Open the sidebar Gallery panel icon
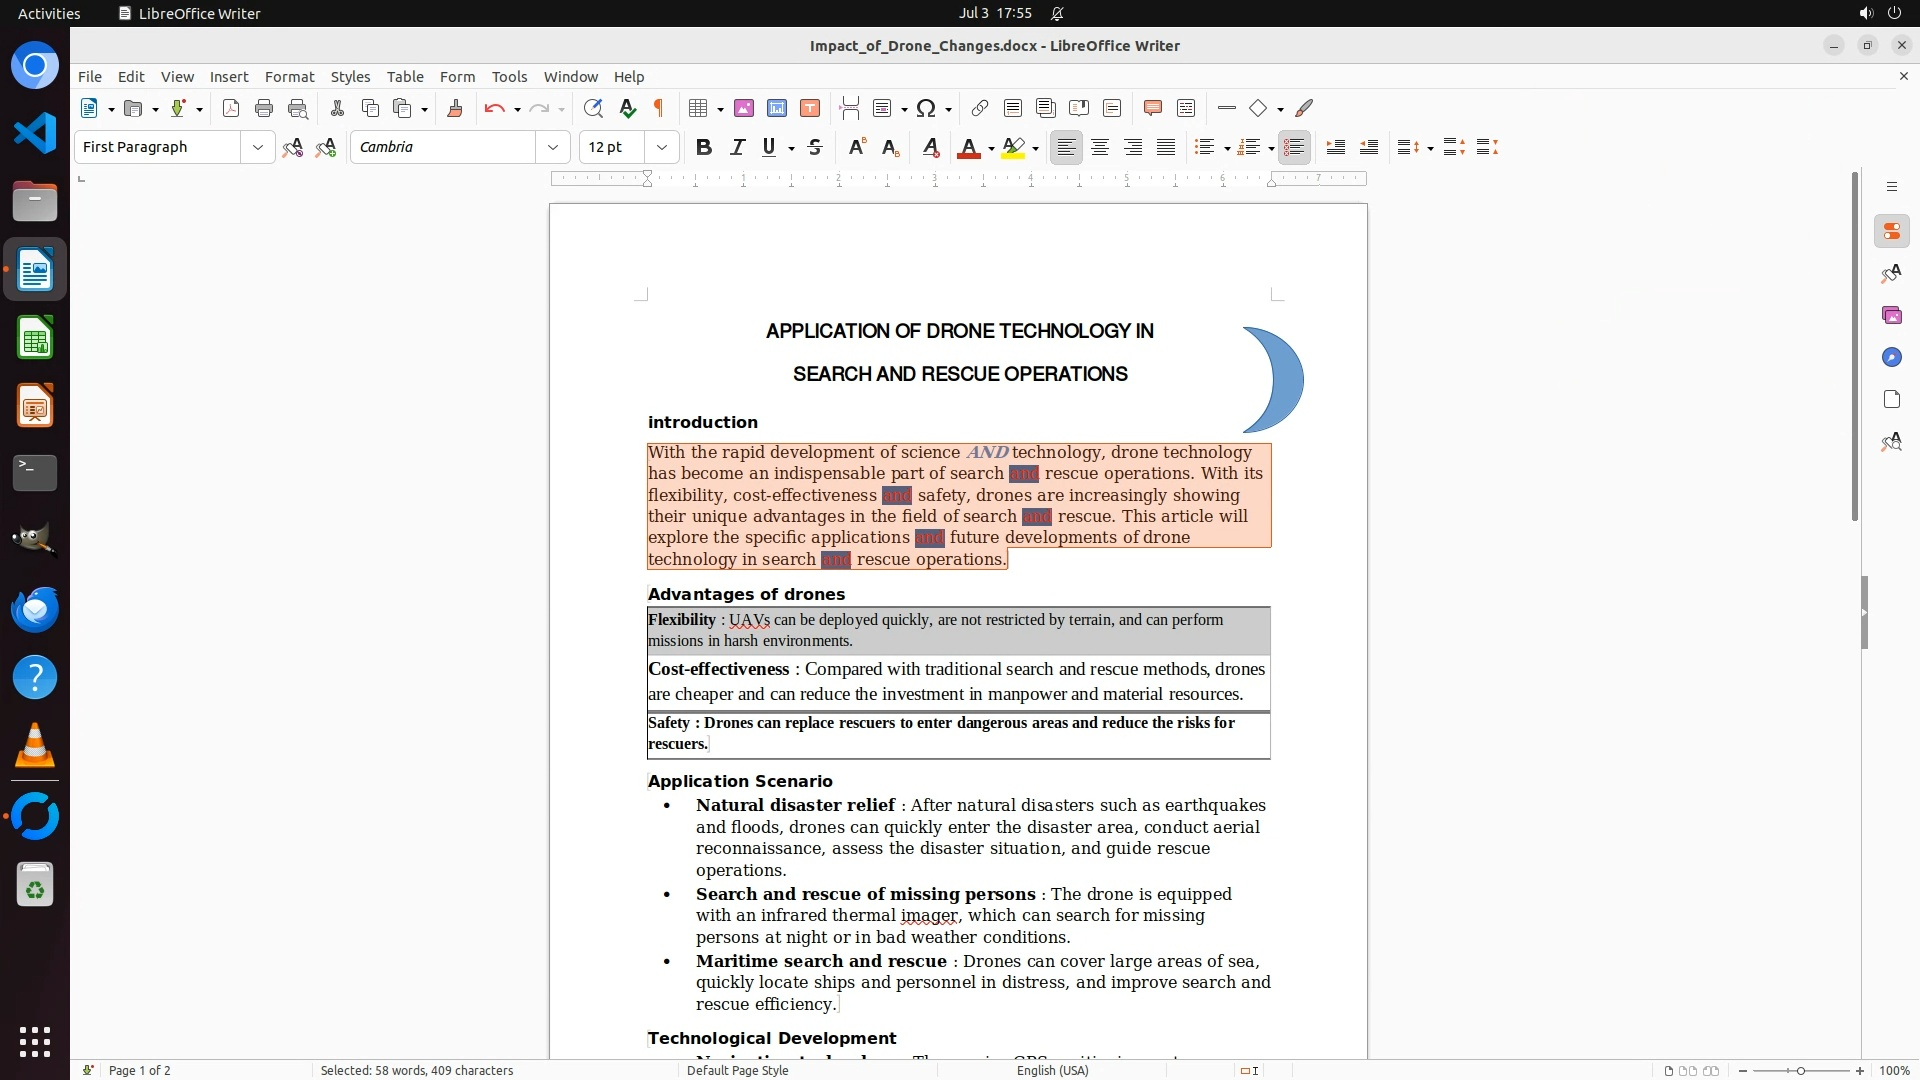 (x=1891, y=315)
